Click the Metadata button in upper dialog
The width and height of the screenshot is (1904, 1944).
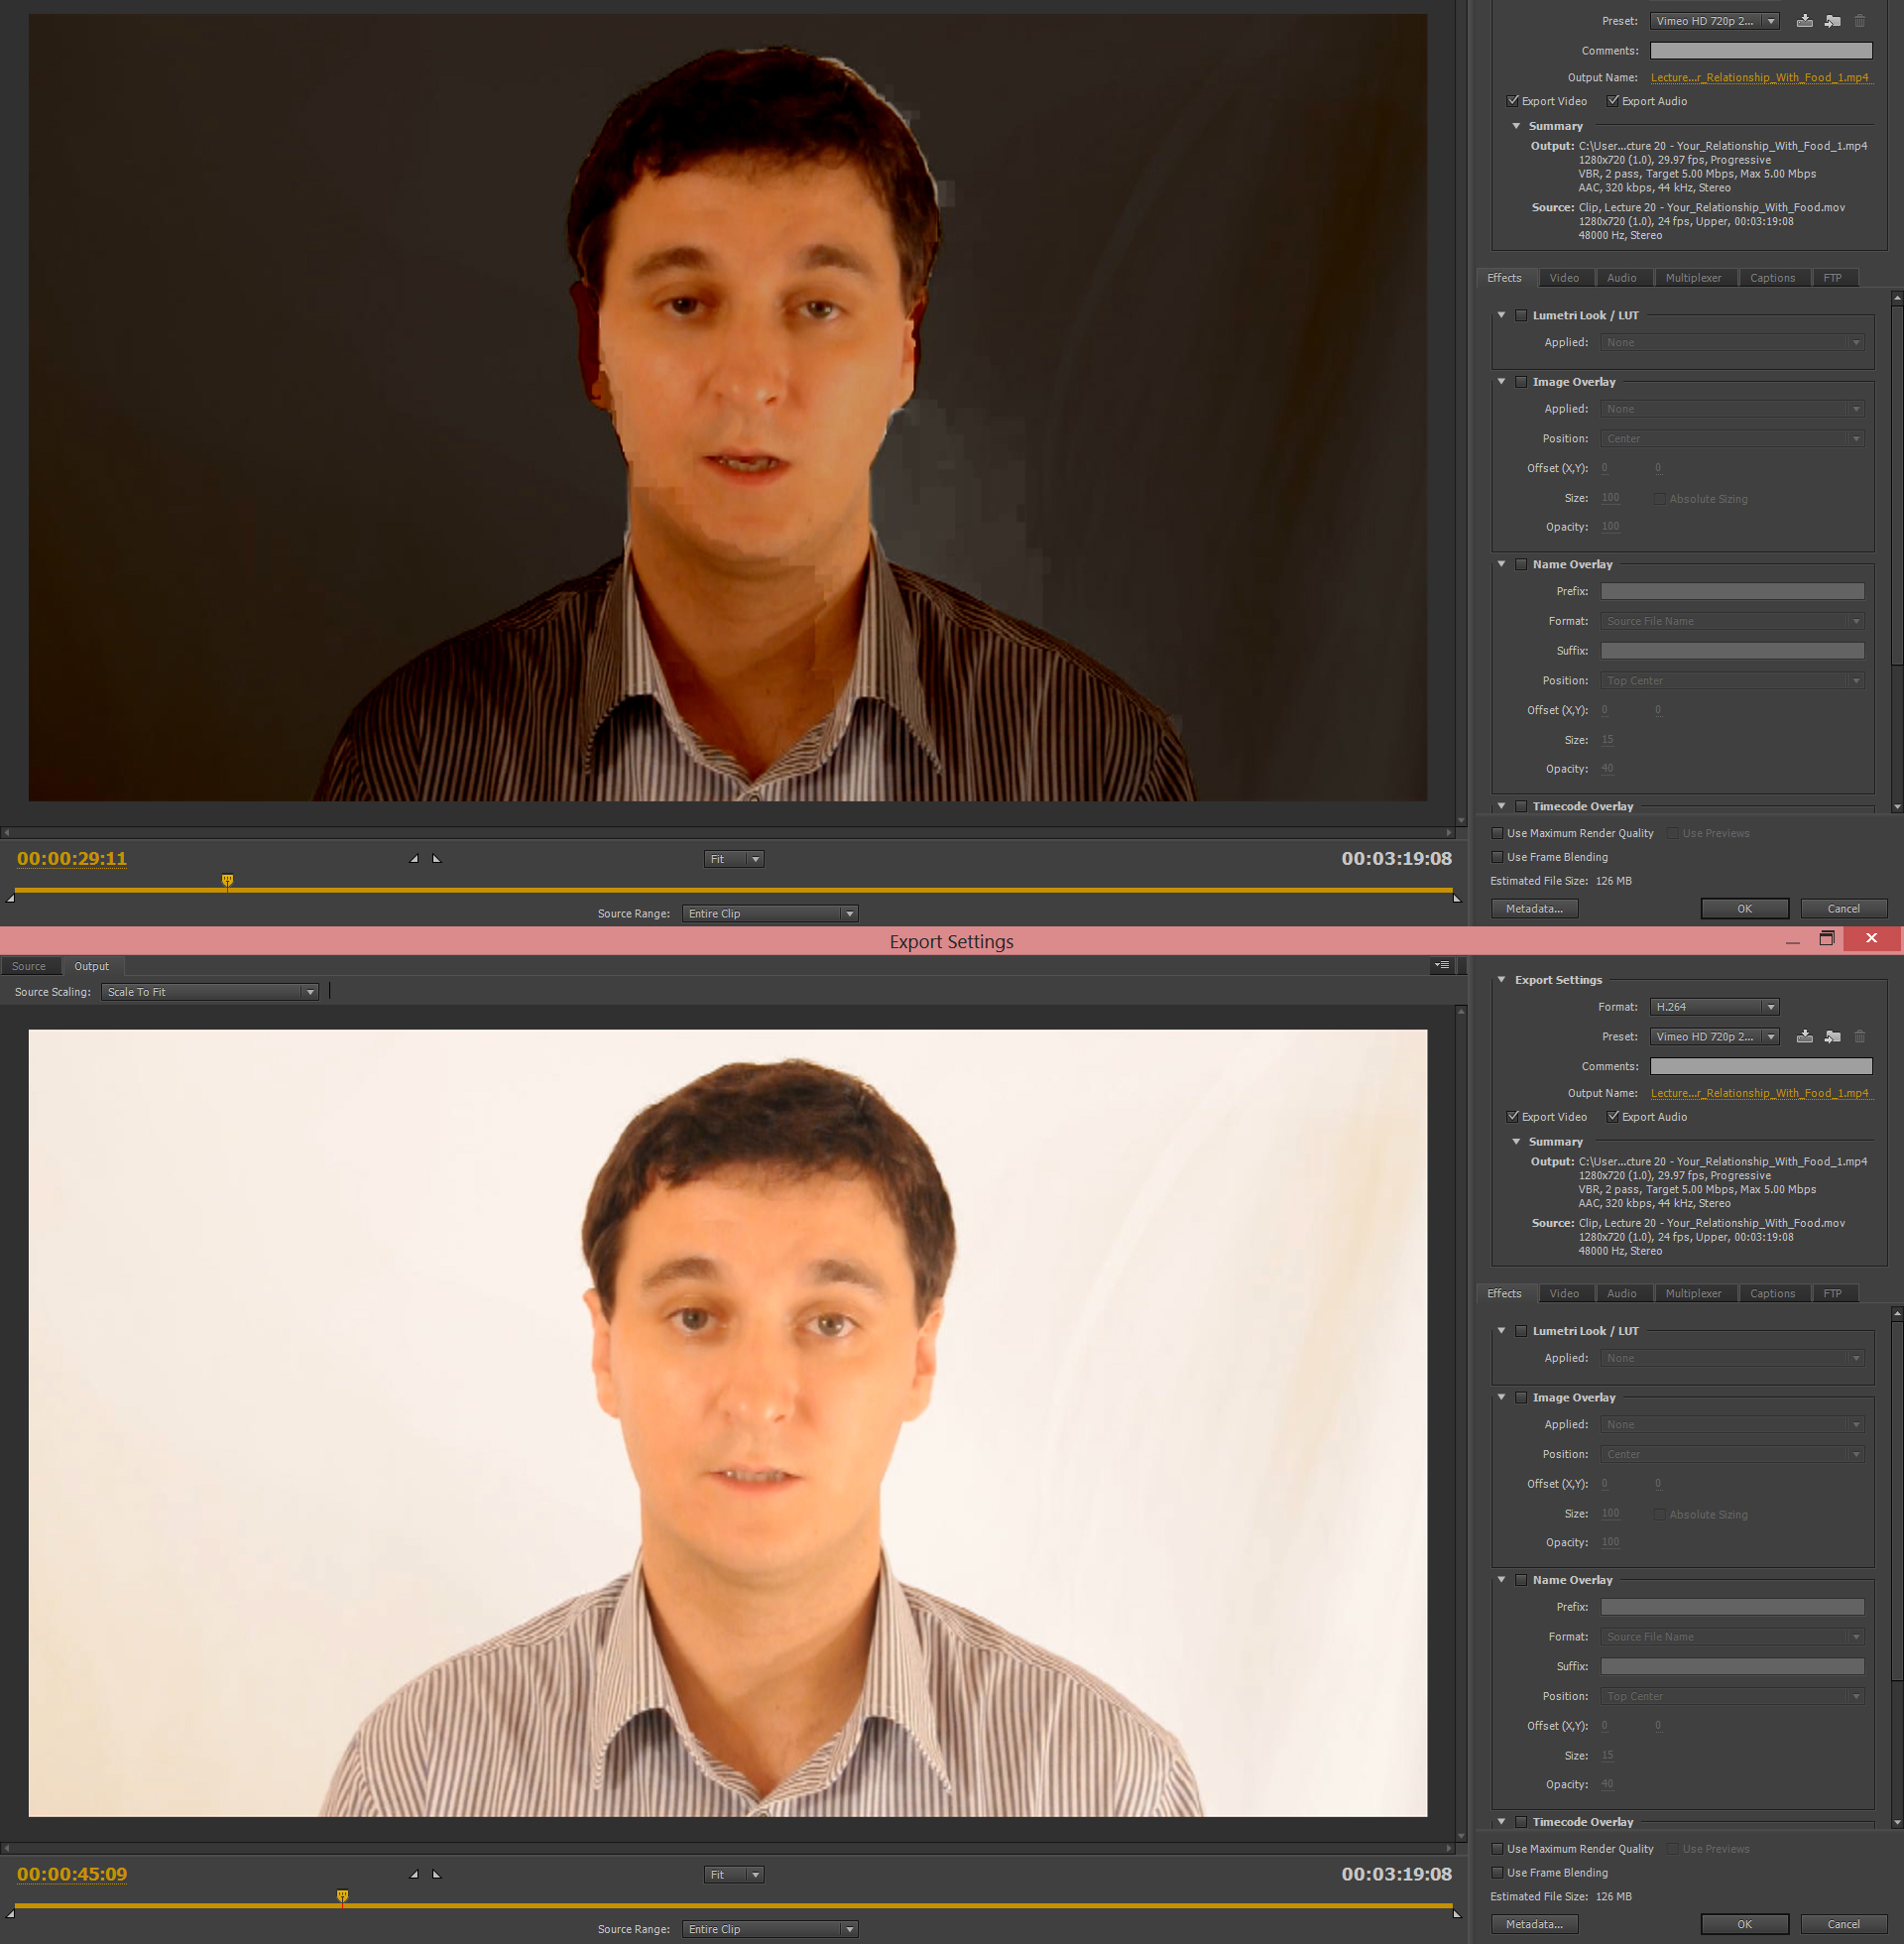pos(1534,908)
